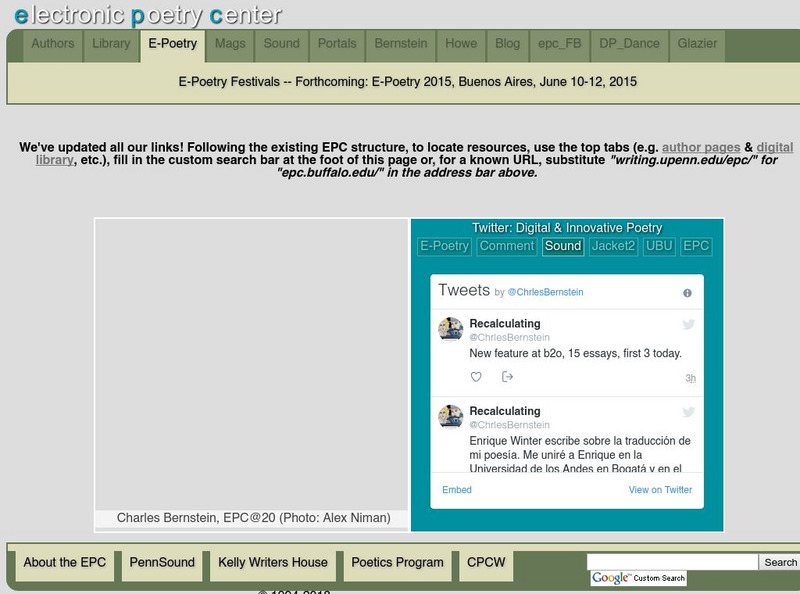Switch Twitter feed to UBU
The image size is (800, 594).
click(659, 246)
